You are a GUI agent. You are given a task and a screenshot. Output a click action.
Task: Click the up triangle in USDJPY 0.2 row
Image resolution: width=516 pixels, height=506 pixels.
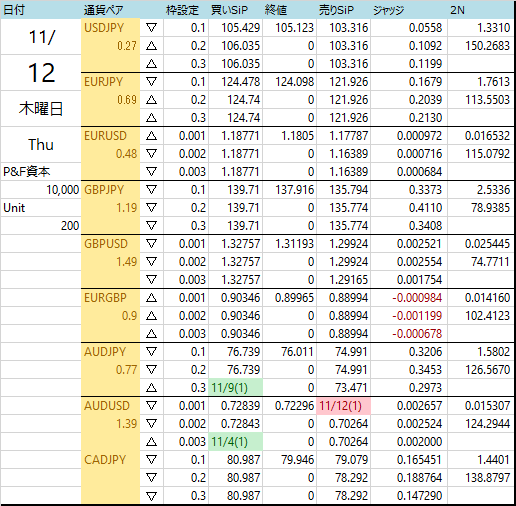click(x=151, y=46)
